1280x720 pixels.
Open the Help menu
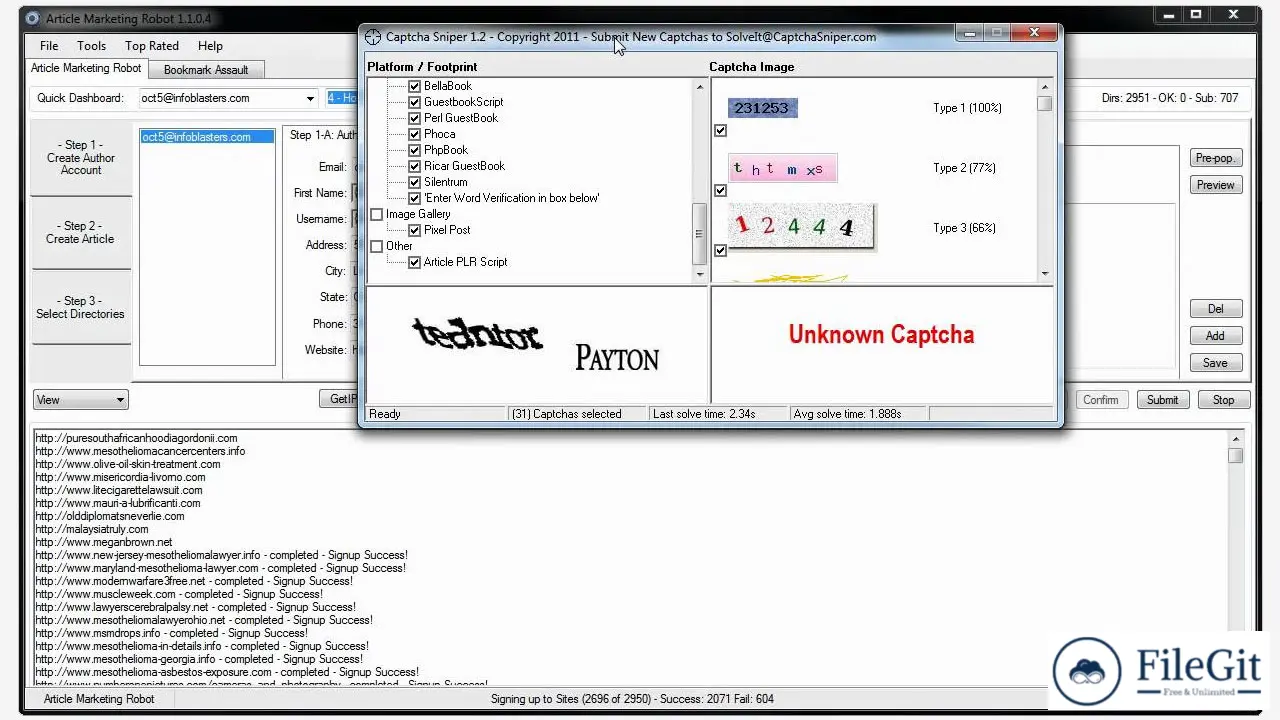[x=210, y=46]
